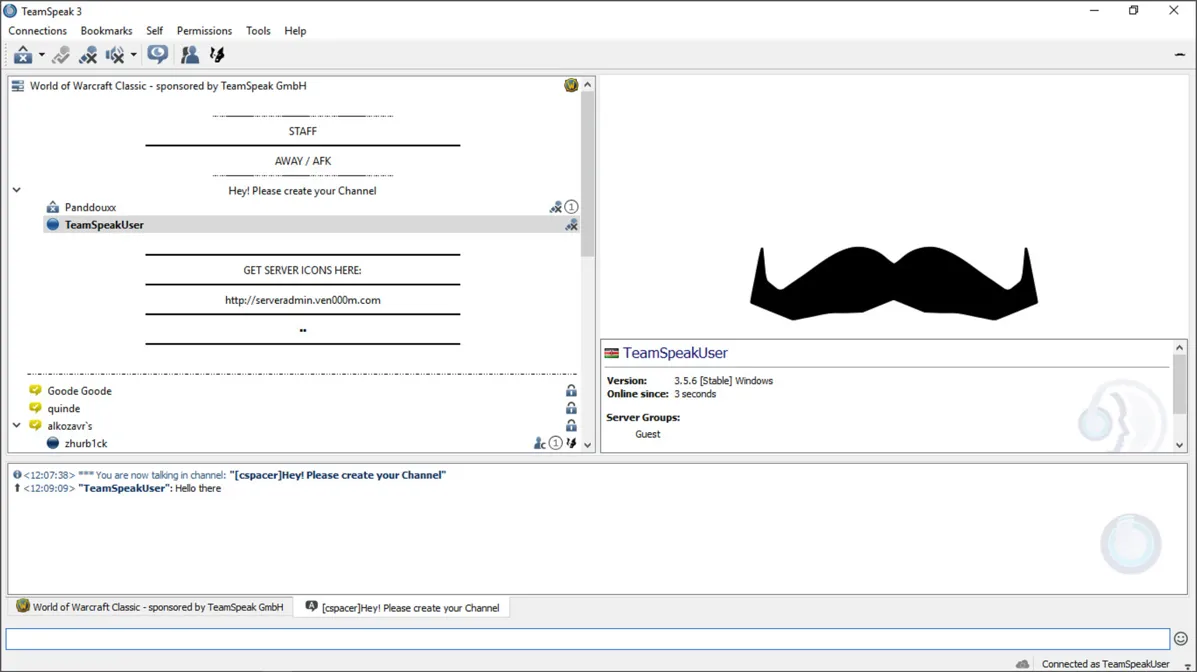1197x672 pixels.
Task: Toggle Away status speech bubble icon
Action: click(x=158, y=54)
